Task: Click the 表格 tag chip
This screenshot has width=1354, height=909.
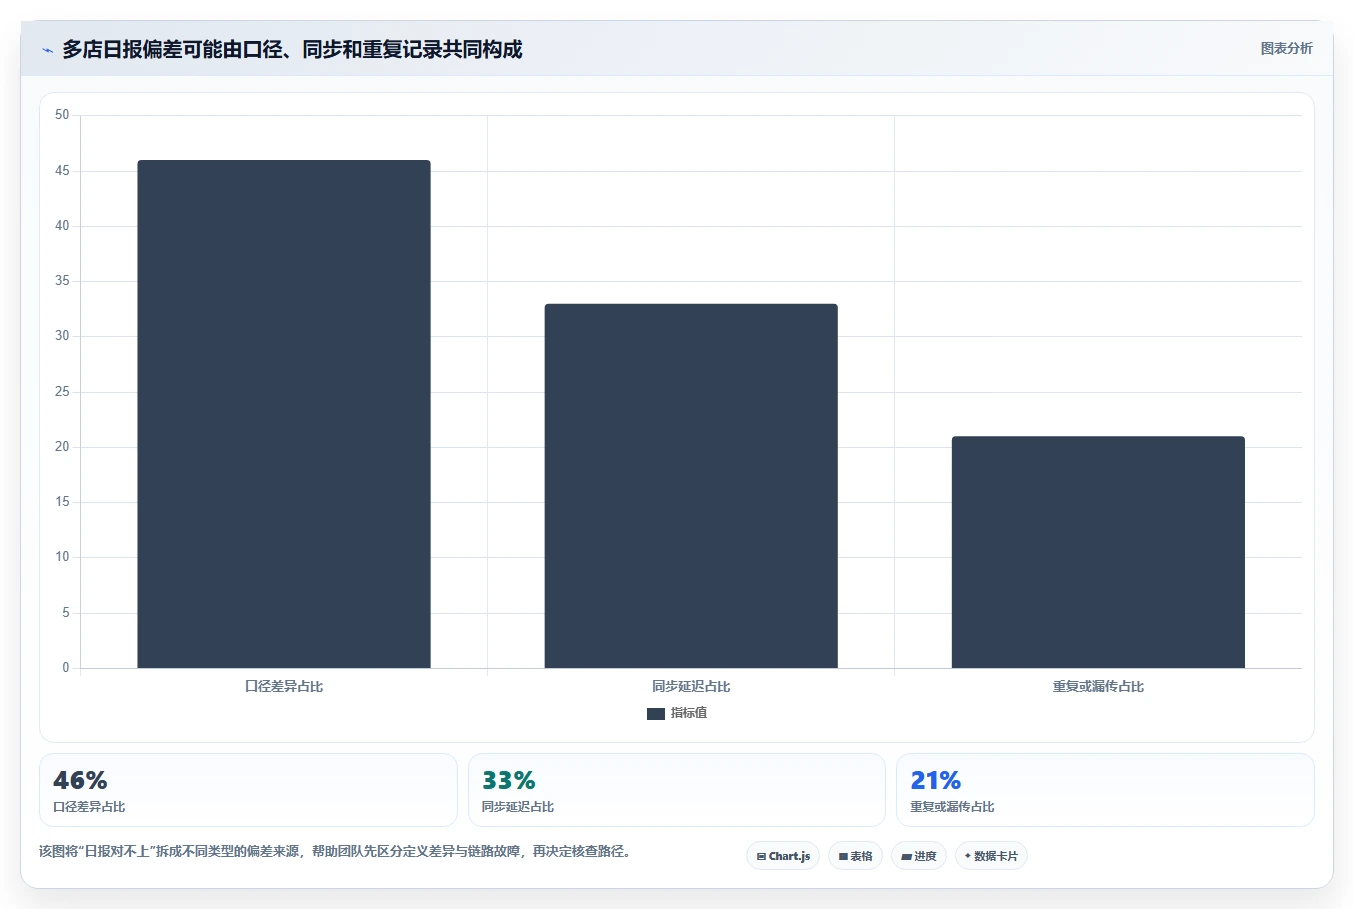Action: pyautogui.click(x=855, y=856)
